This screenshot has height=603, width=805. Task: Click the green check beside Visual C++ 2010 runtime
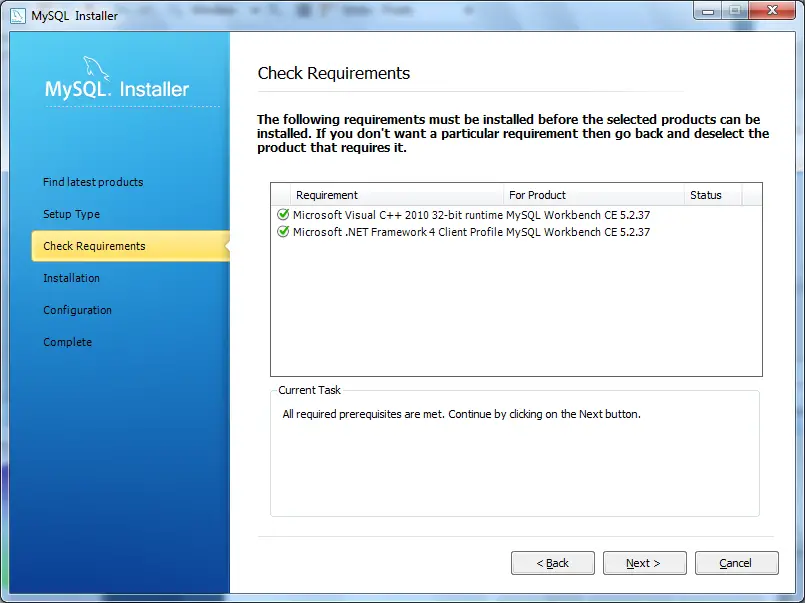point(283,215)
